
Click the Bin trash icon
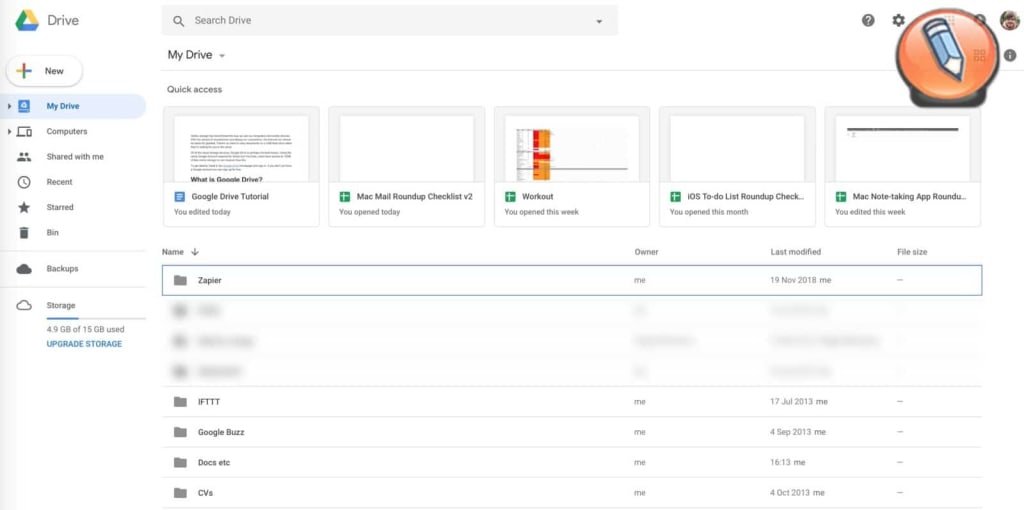[24, 232]
